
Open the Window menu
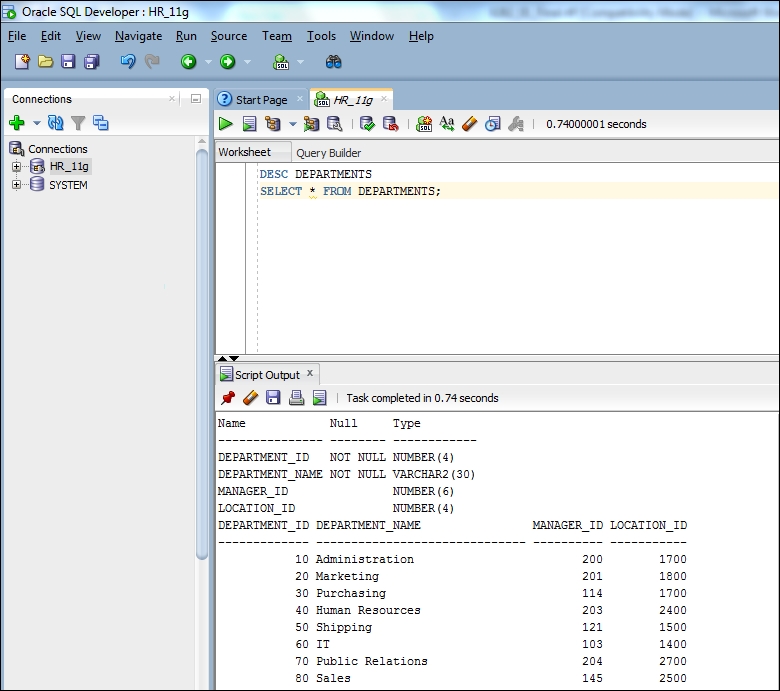pyautogui.click(x=372, y=36)
